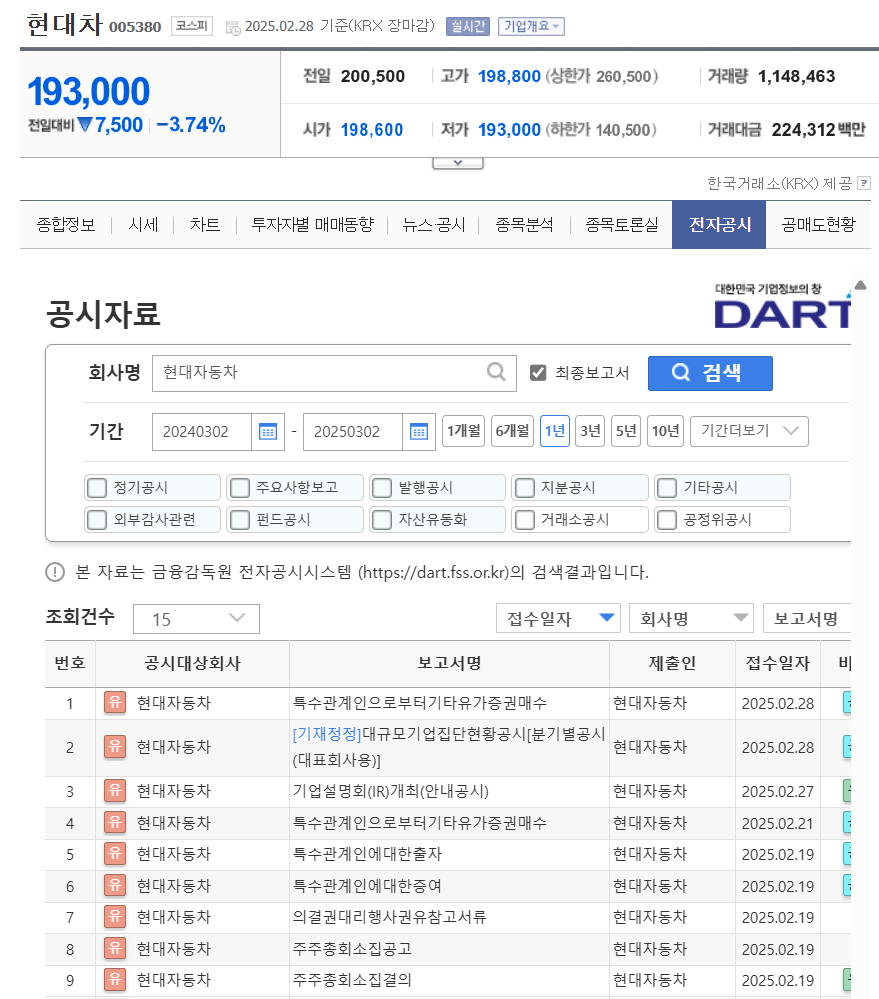Screen dimensions: 879x999
Task: Set period to 5년
Action: 625,431
